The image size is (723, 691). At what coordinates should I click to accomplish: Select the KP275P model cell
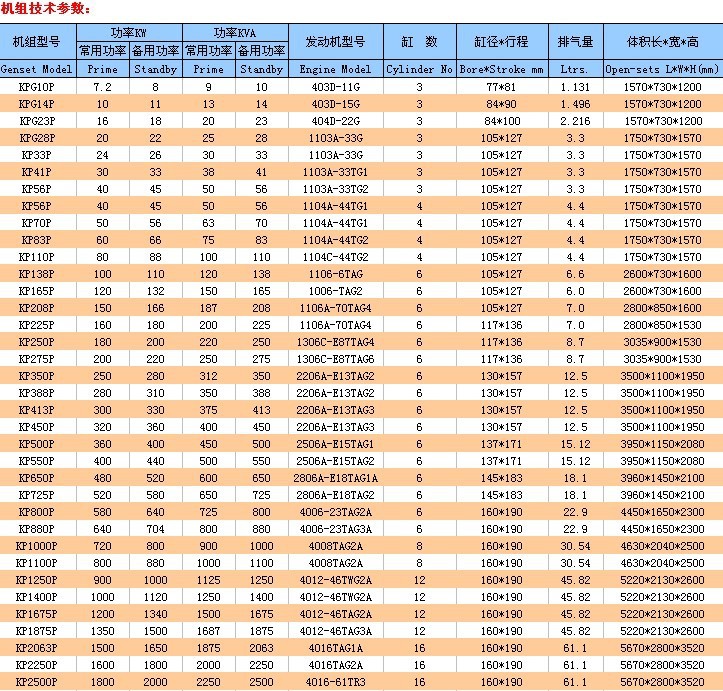point(38,359)
